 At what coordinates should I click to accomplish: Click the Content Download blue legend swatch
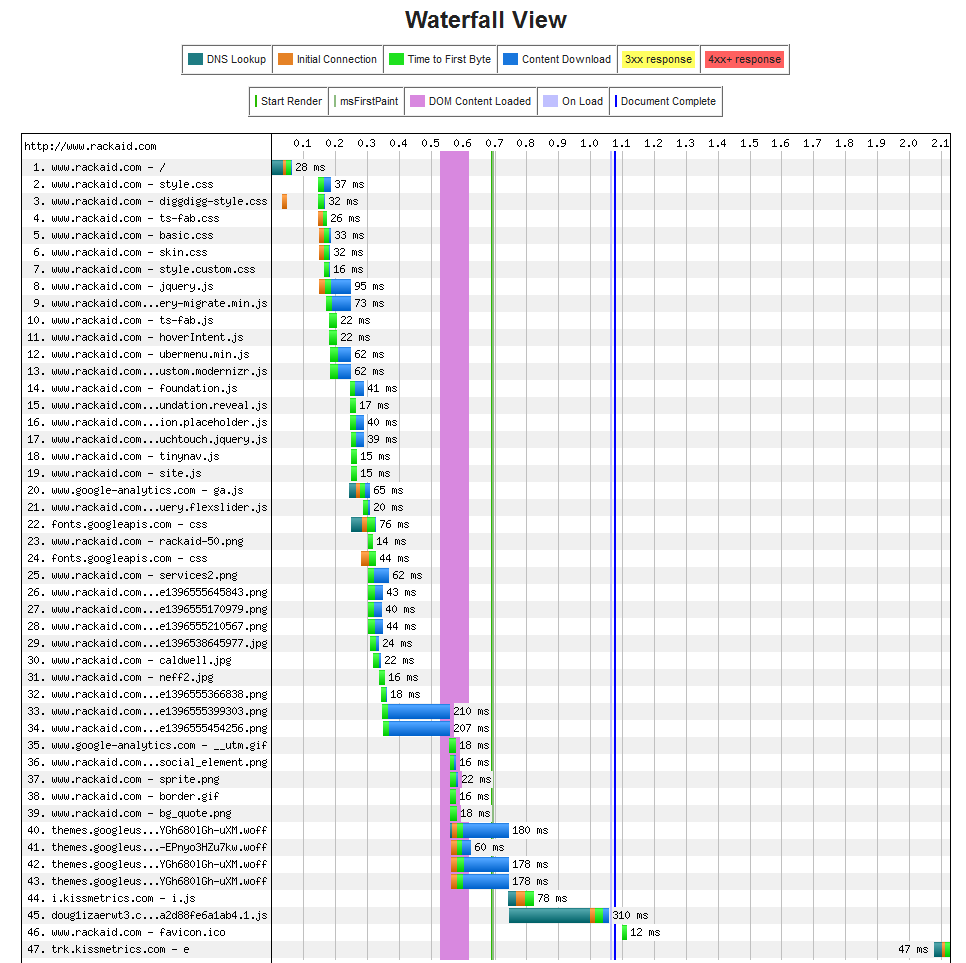tap(510, 59)
